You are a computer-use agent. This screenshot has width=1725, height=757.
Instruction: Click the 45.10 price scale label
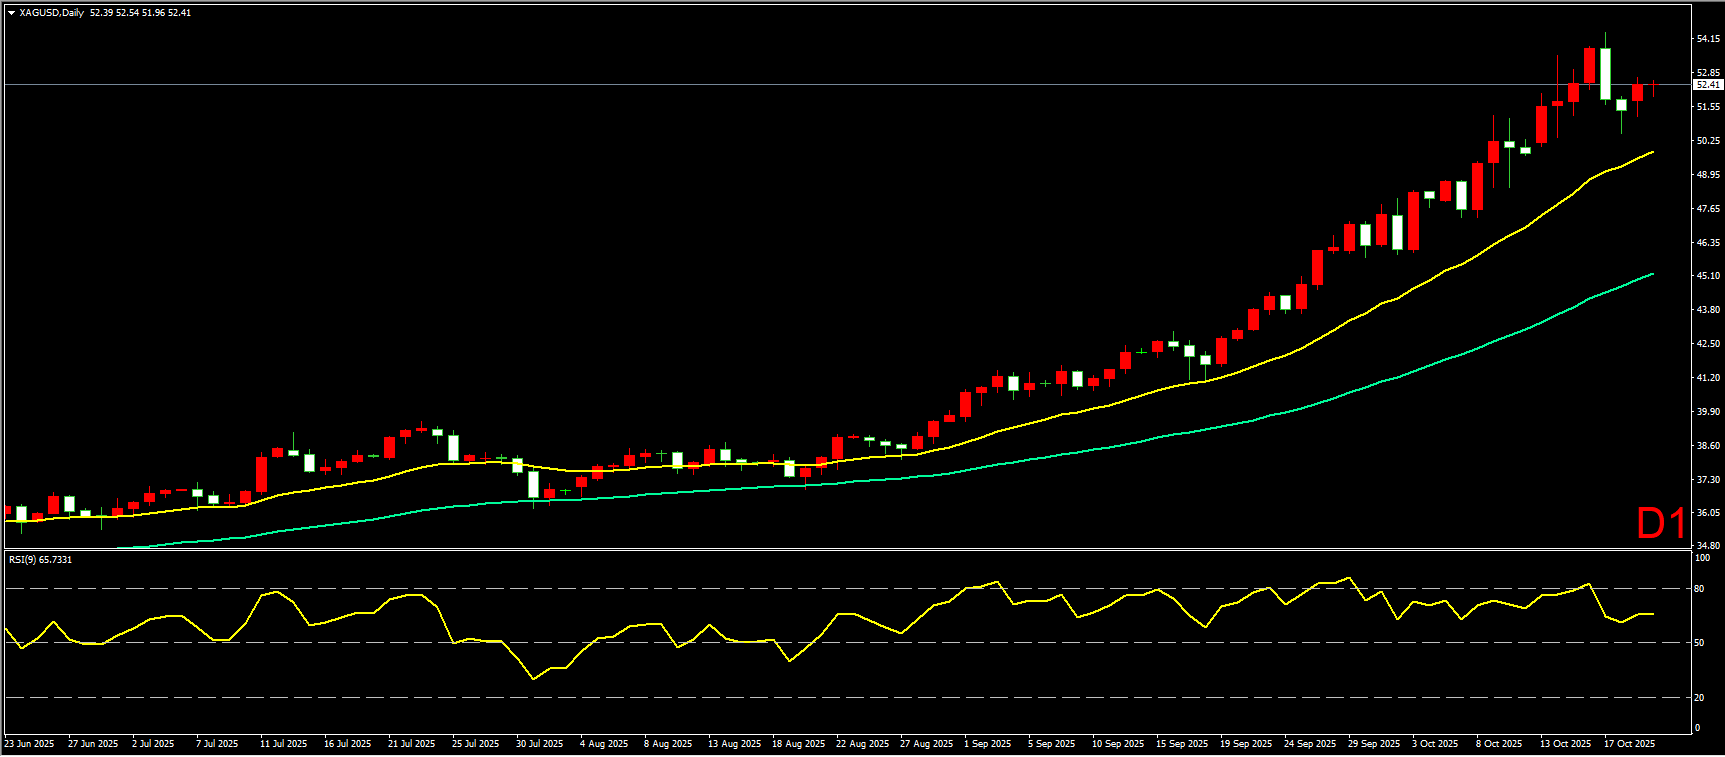pyautogui.click(x=1708, y=276)
